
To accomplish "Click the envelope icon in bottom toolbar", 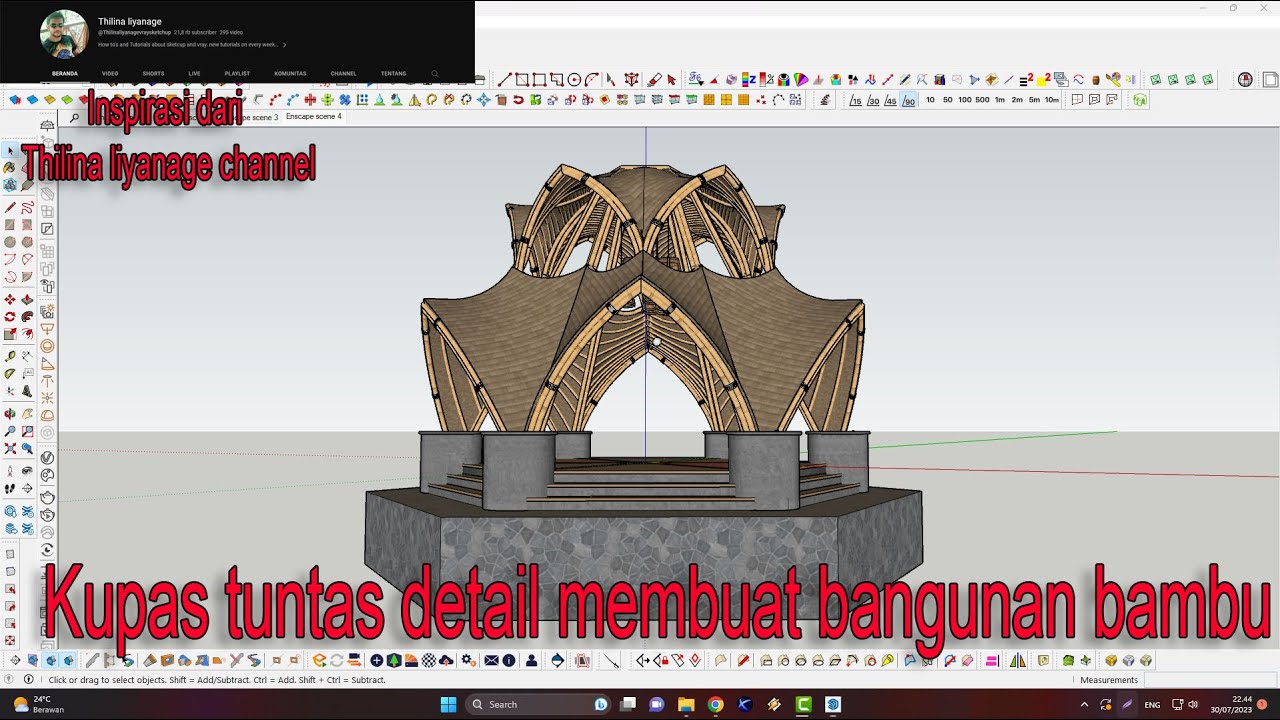I will [491, 660].
